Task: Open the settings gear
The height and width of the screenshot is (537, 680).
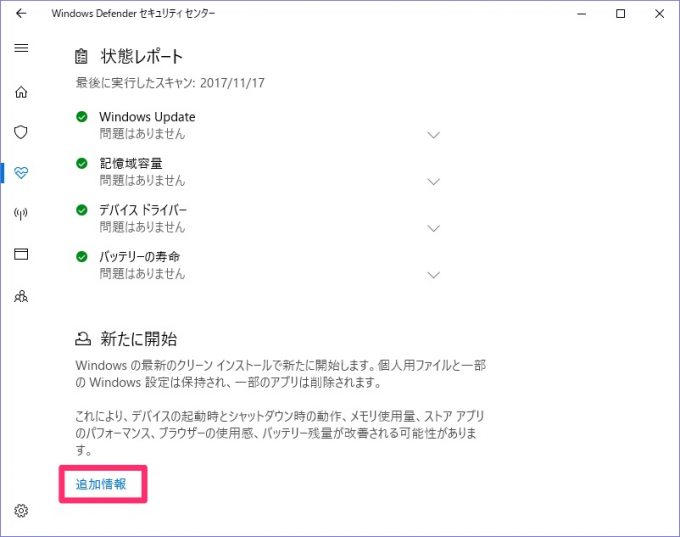Action: [21, 511]
